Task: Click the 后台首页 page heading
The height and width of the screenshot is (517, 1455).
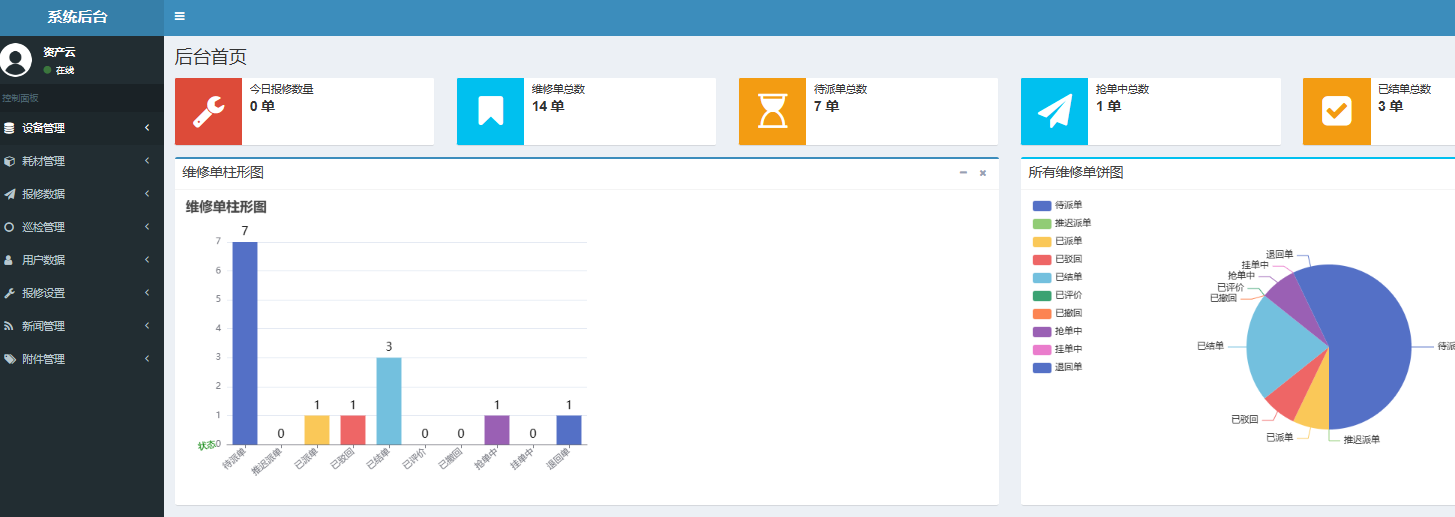Action: pos(210,57)
